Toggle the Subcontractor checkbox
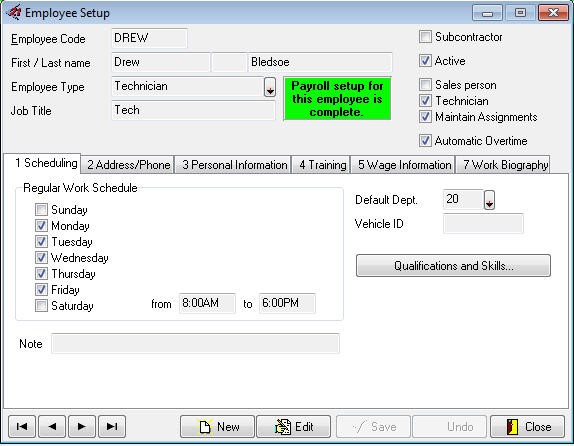This screenshot has height=446, width=574. click(425, 37)
